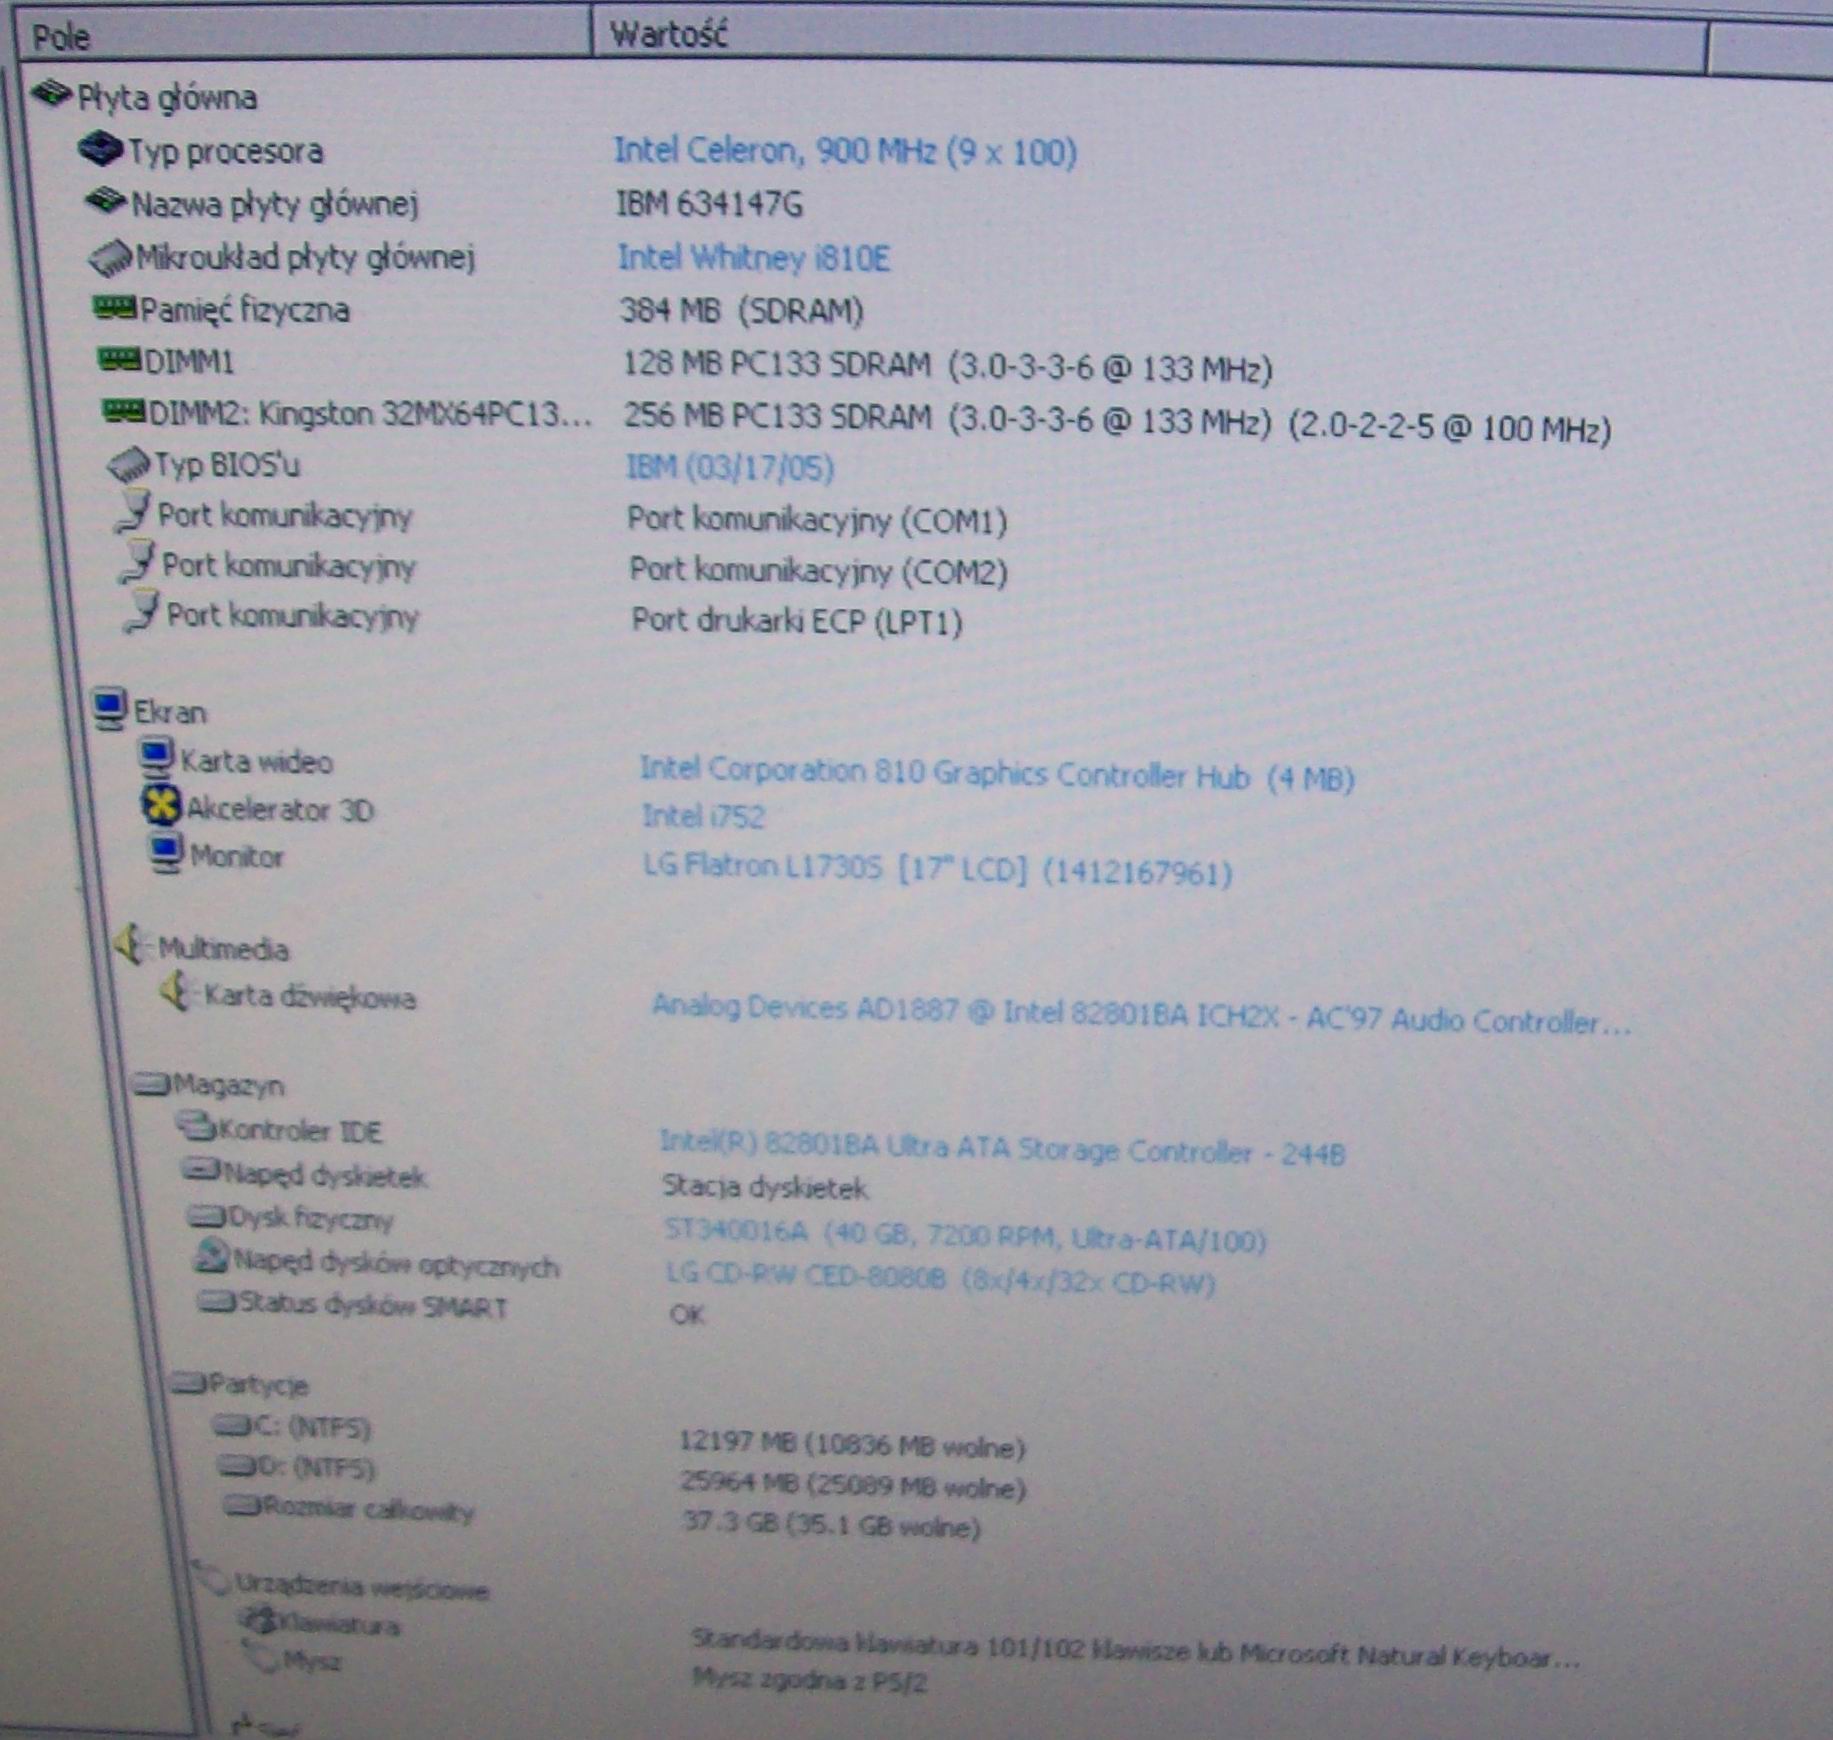Click the Mikroukład płyty głównej chip icon
Screen dimensions: 1833x1740
coord(111,256)
